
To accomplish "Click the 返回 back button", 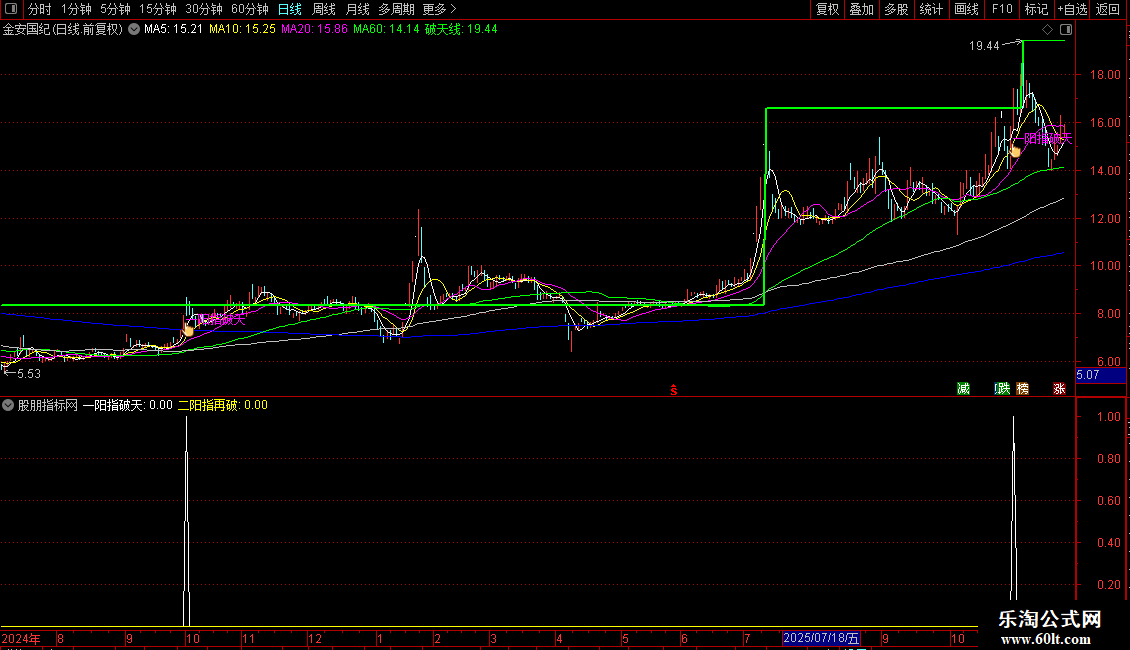I will click(1108, 9).
